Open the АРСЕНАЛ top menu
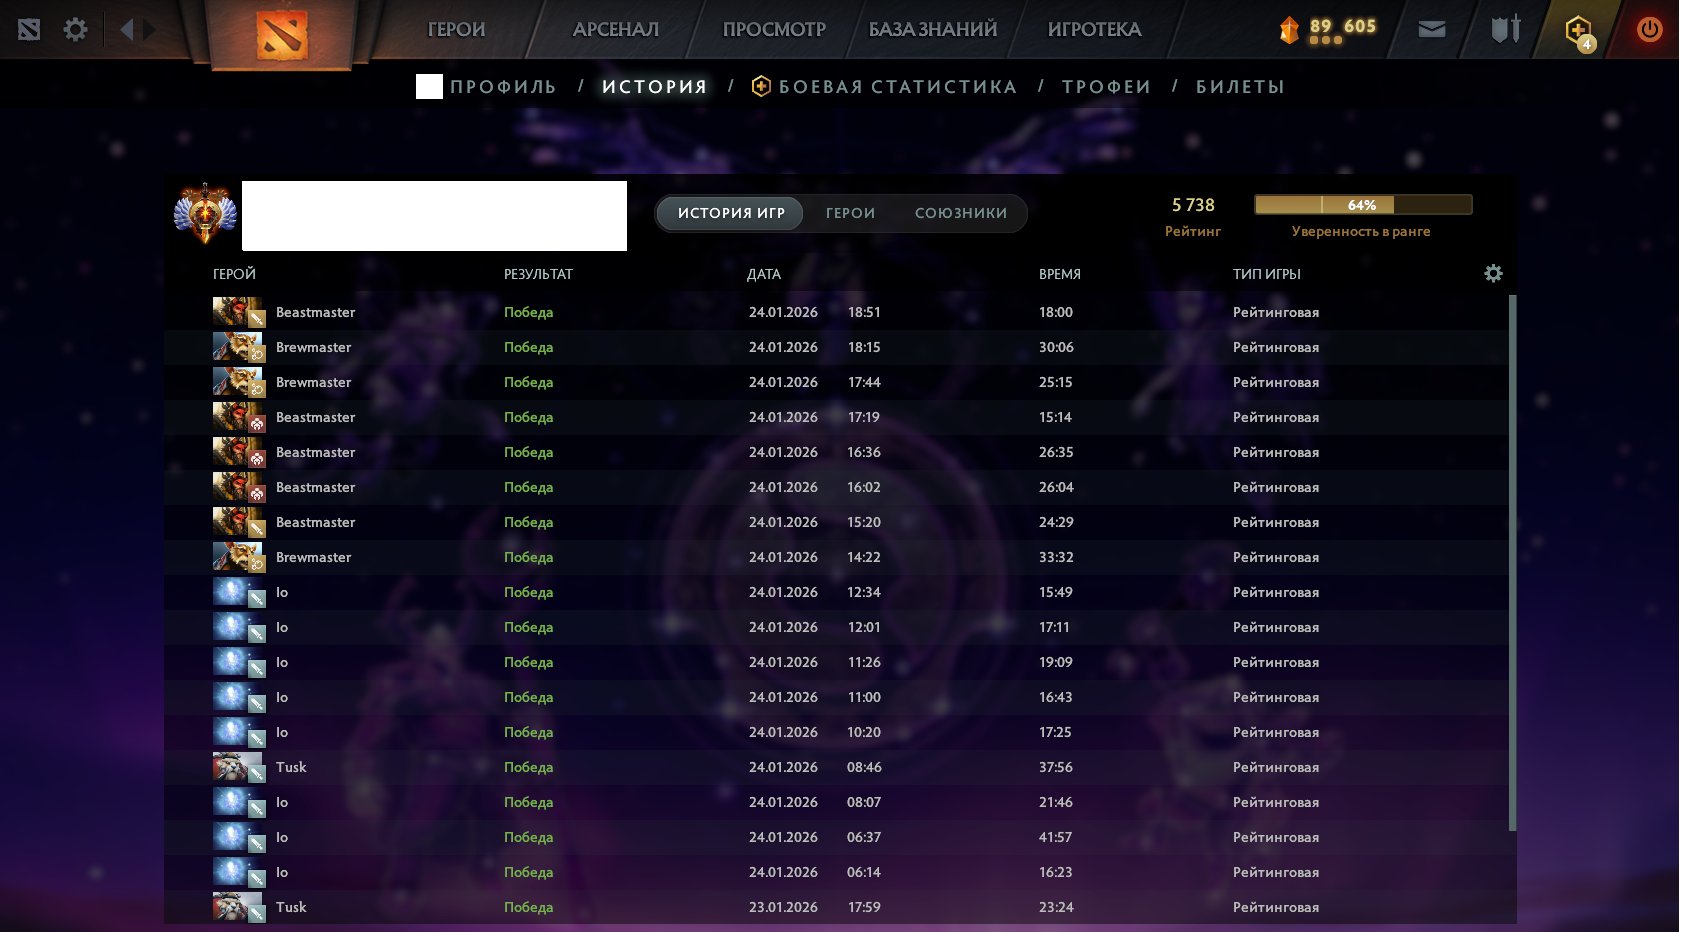Image resolution: width=1682 pixels, height=932 pixels. [x=615, y=30]
